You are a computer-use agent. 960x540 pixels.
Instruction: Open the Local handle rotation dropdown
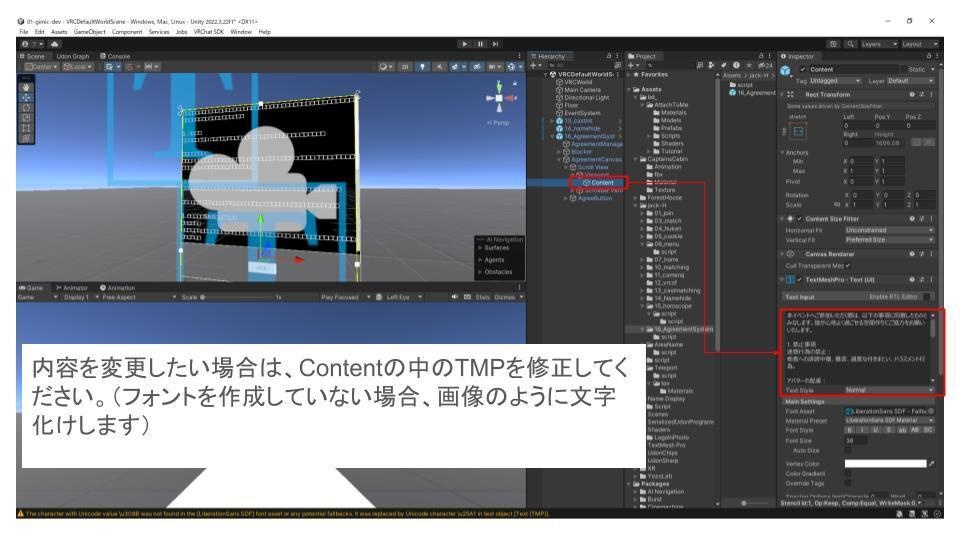(78, 67)
